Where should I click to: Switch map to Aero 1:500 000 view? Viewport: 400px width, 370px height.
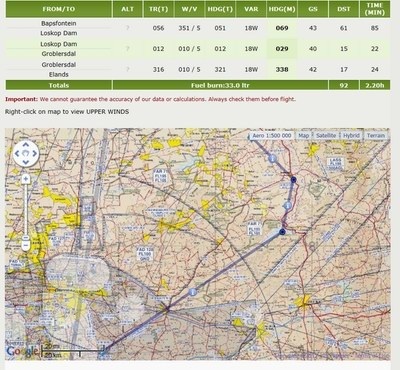pos(272,136)
